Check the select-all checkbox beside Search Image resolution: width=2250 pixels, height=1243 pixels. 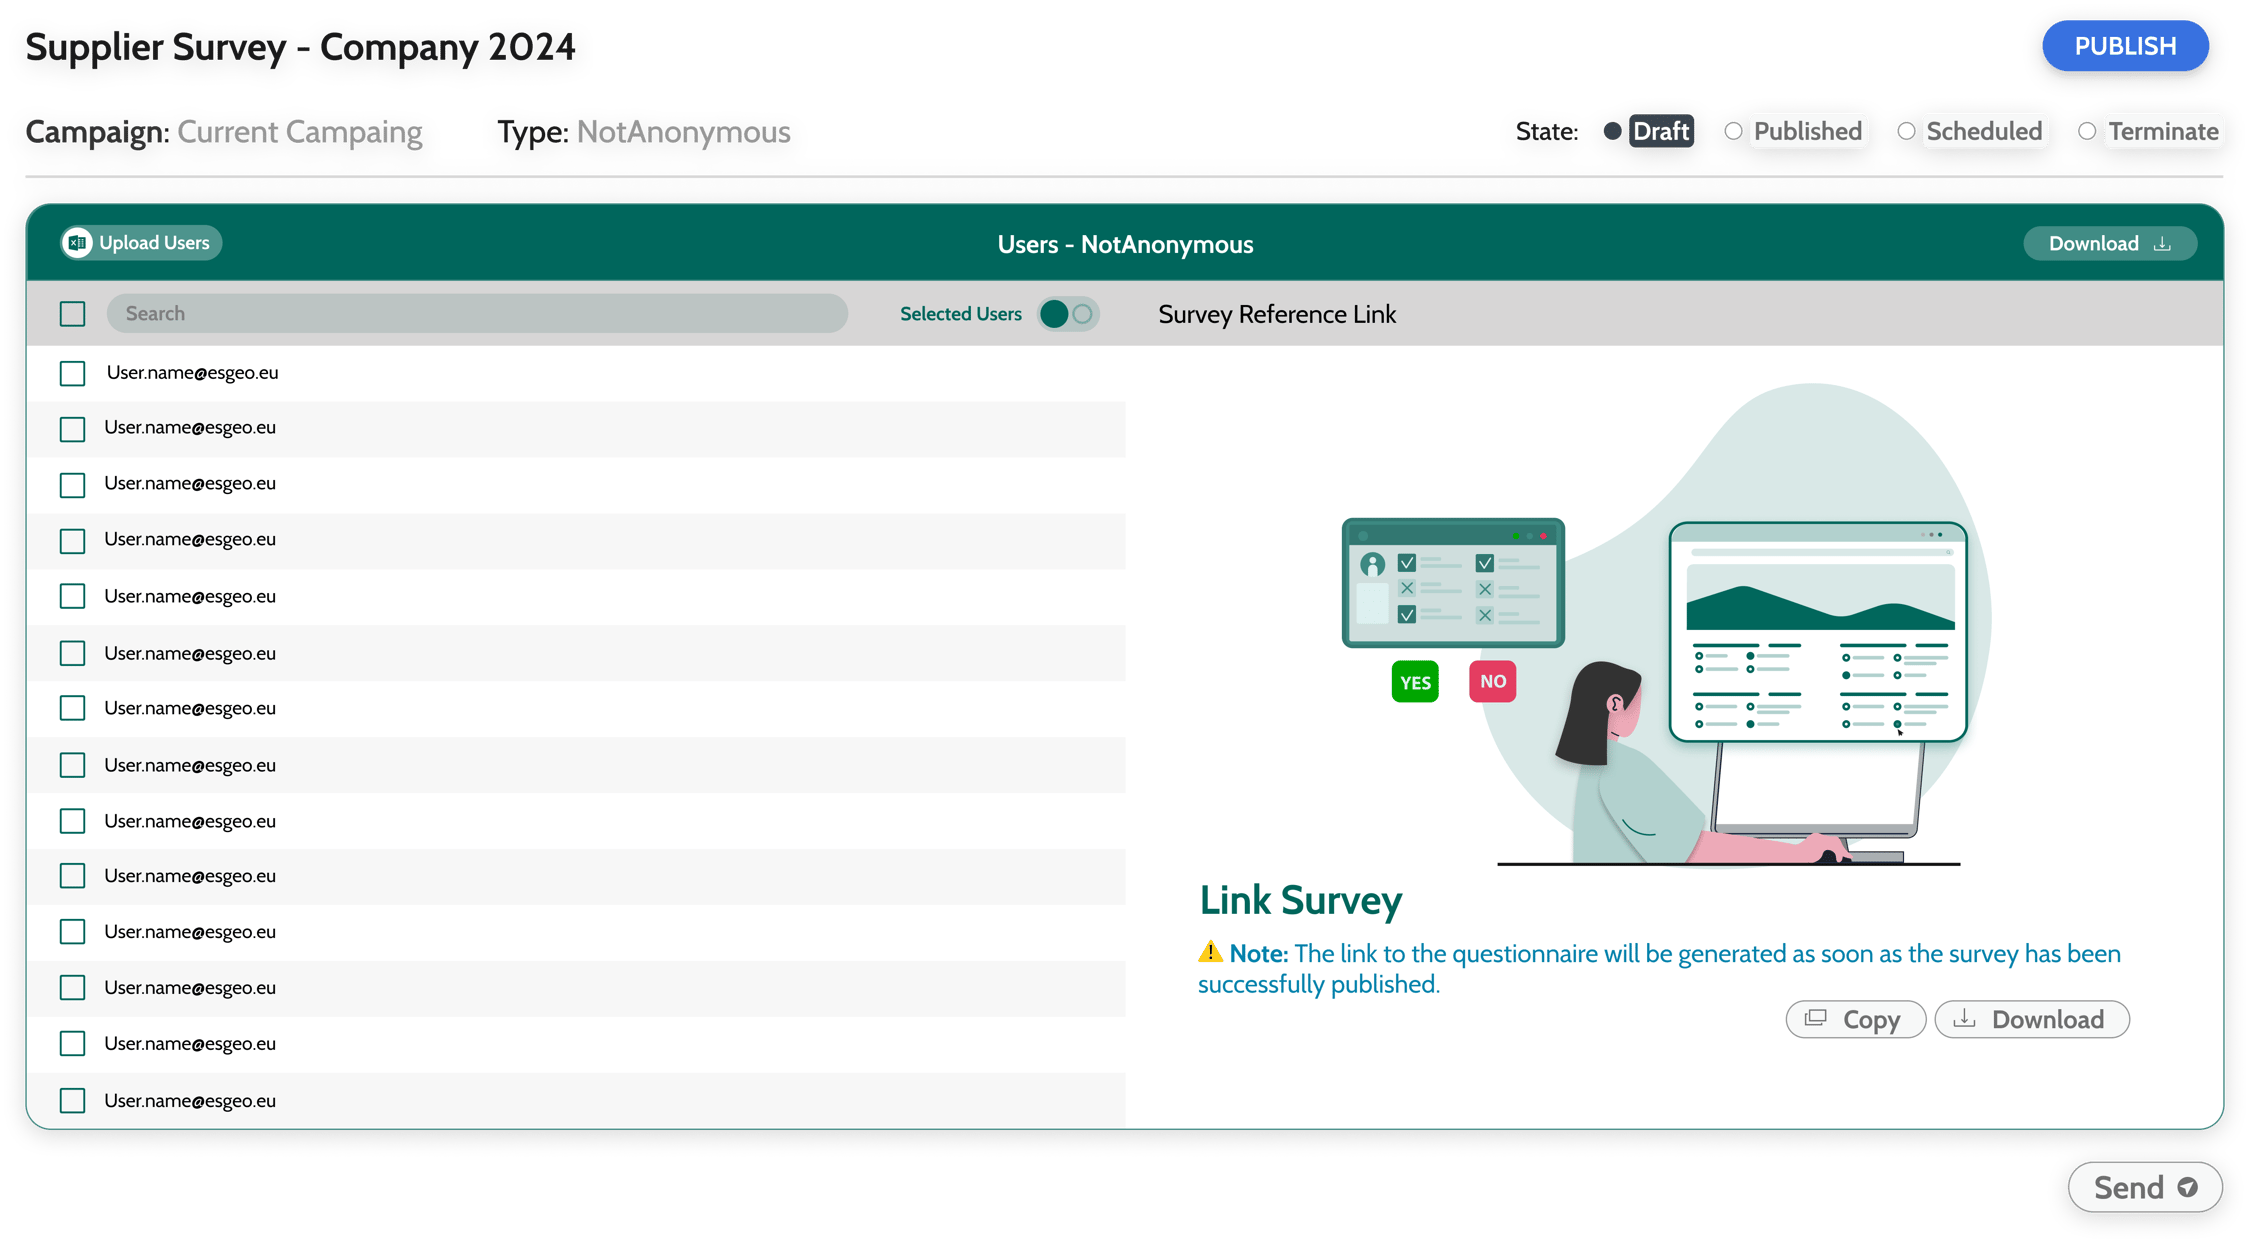coord(72,314)
